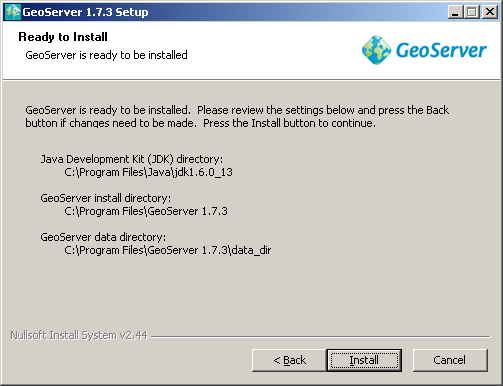Click the Nullsoft Install System v2.44 text
Image resolution: width=503 pixels, height=386 pixels.
pyautogui.click(x=79, y=335)
